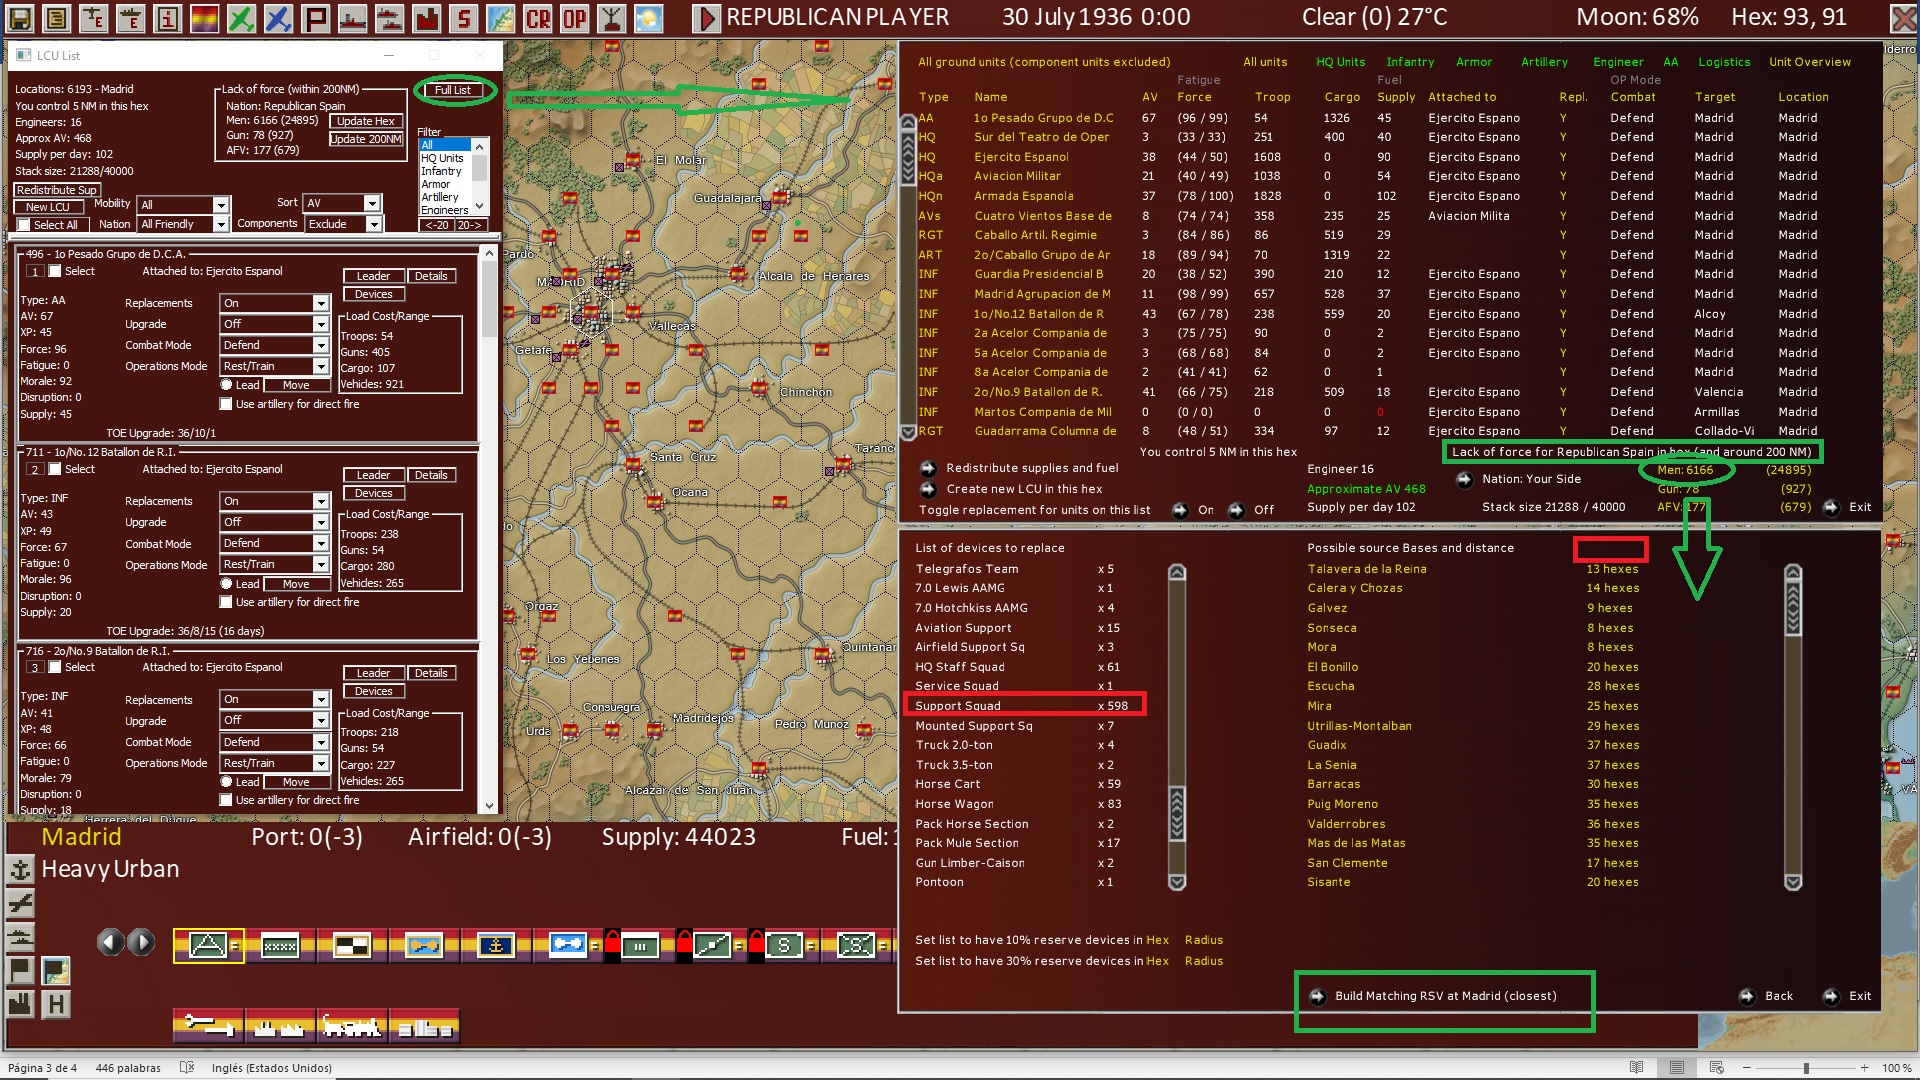
Task: Select the Logistics tab header
Action: tap(1724, 61)
